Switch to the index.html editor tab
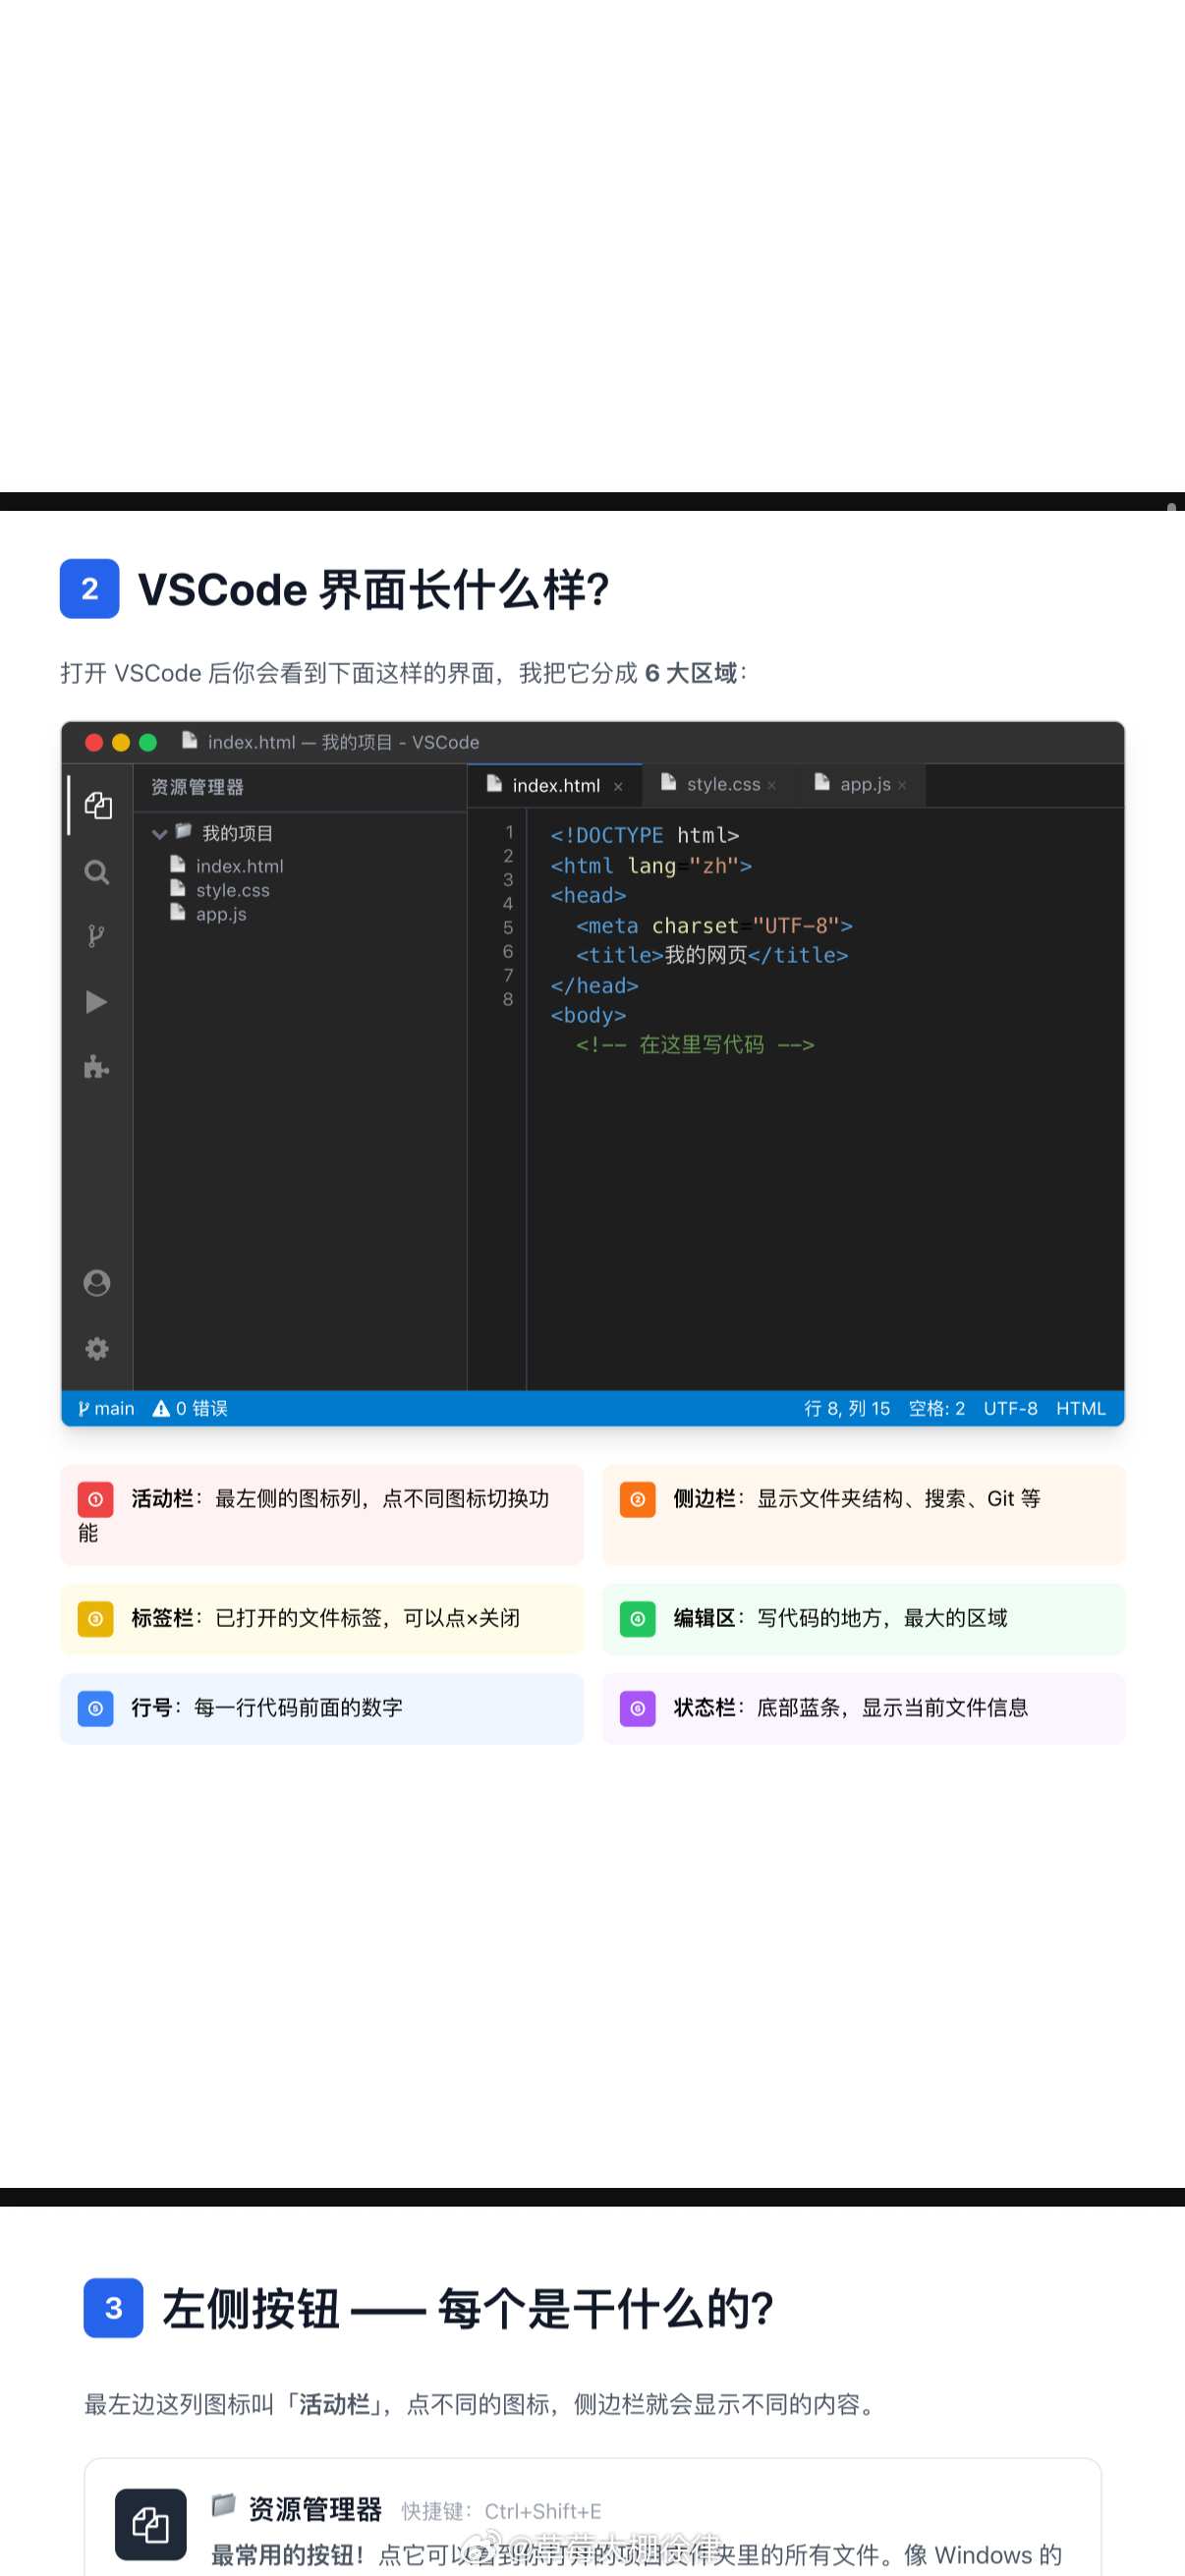Viewport: 1185px width, 2576px height. pyautogui.click(x=554, y=785)
